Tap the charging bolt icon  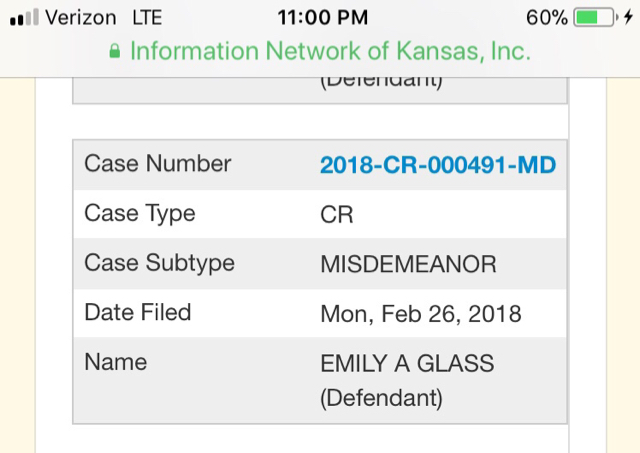tap(627, 18)
